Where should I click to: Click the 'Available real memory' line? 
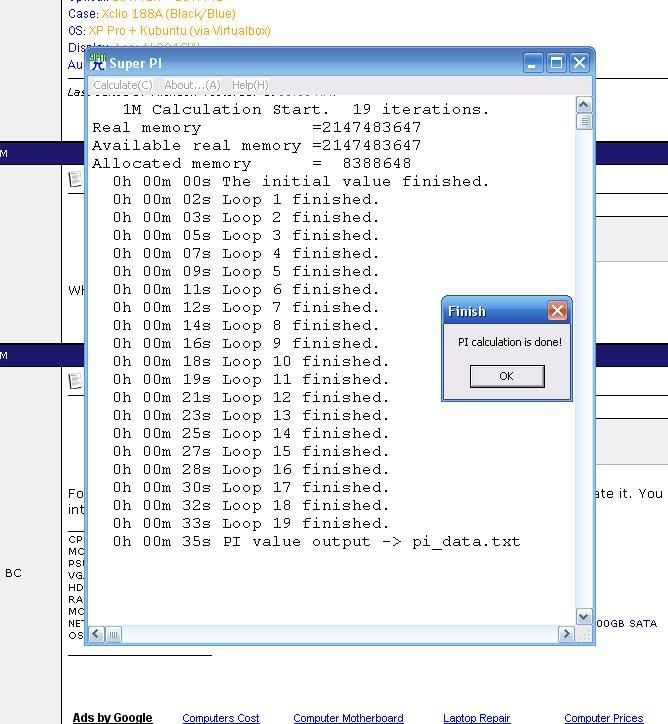click(x=257, y=145)
